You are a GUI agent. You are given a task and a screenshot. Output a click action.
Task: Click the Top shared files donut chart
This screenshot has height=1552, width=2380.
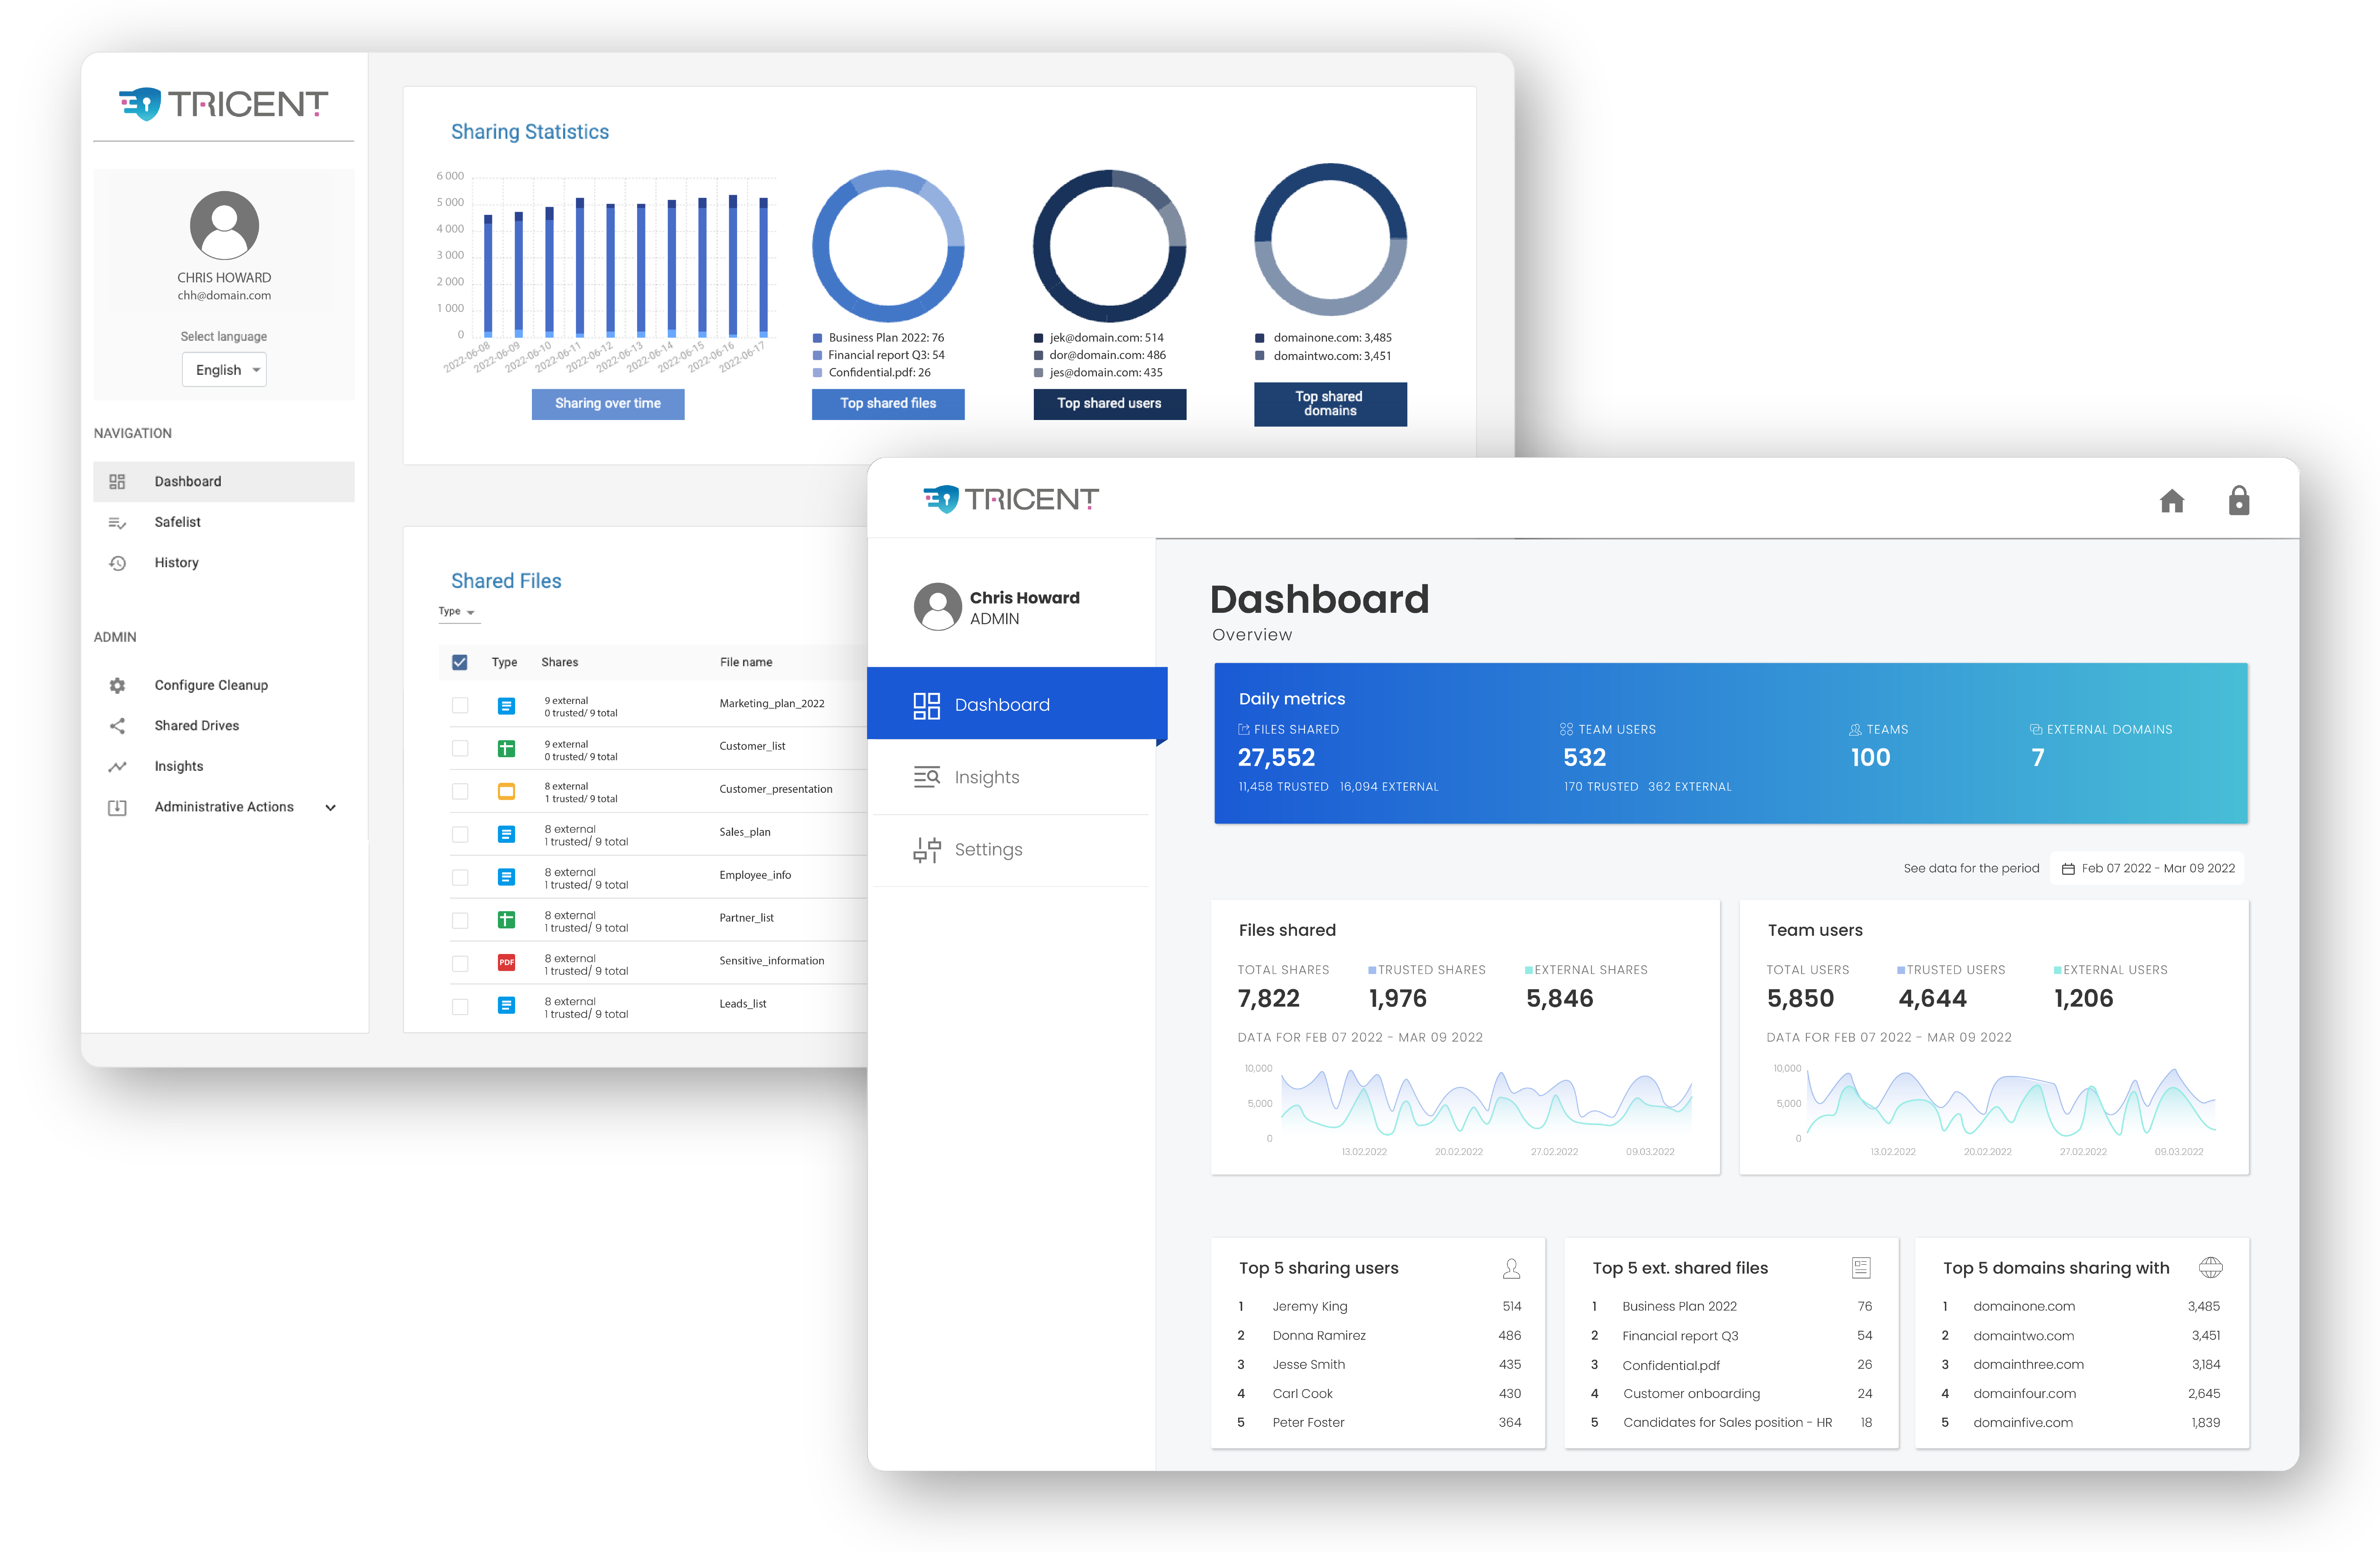pos(888,246)
